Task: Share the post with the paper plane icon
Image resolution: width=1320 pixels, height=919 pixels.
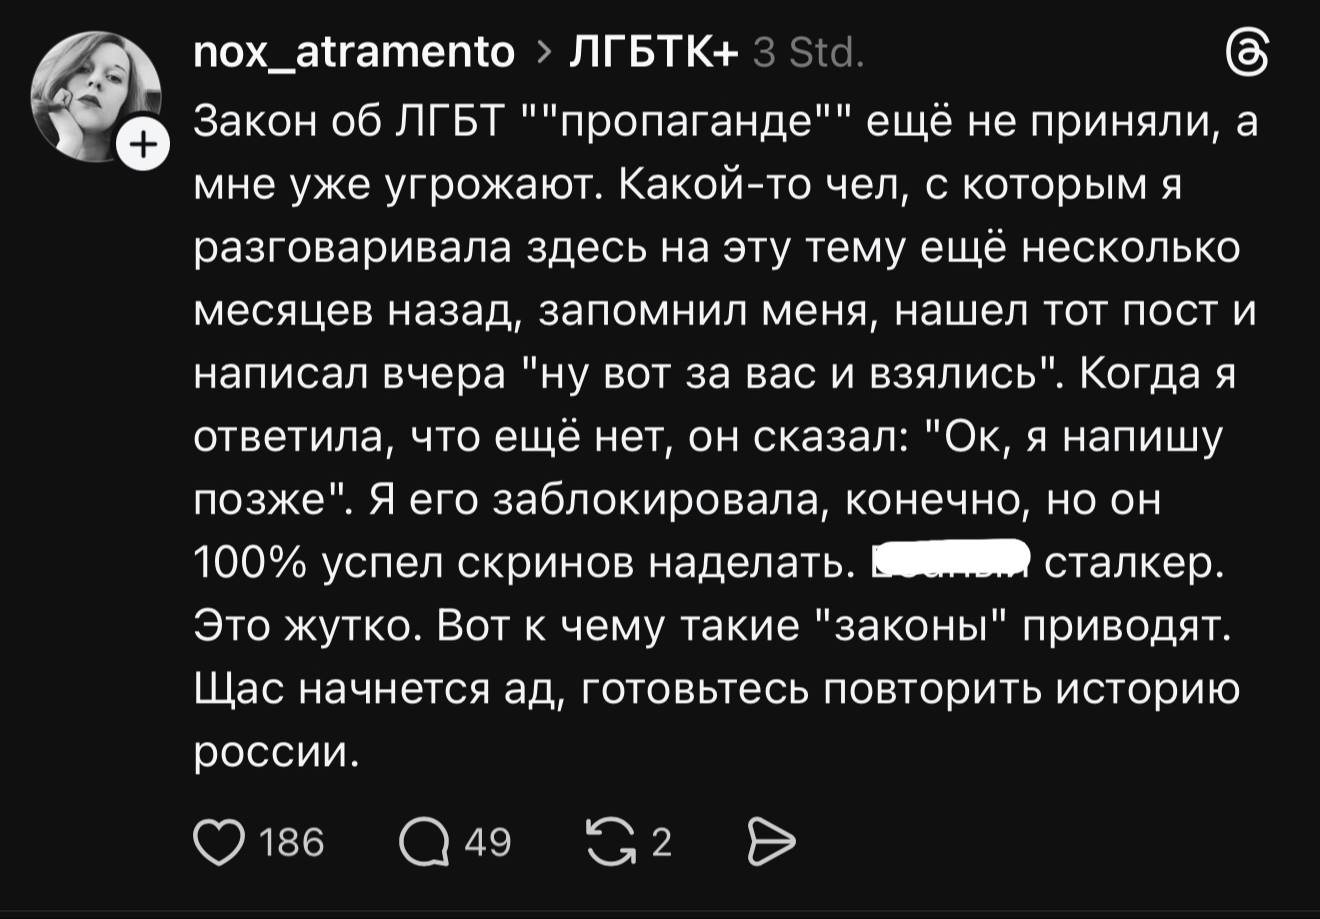Action: (771, 844)
